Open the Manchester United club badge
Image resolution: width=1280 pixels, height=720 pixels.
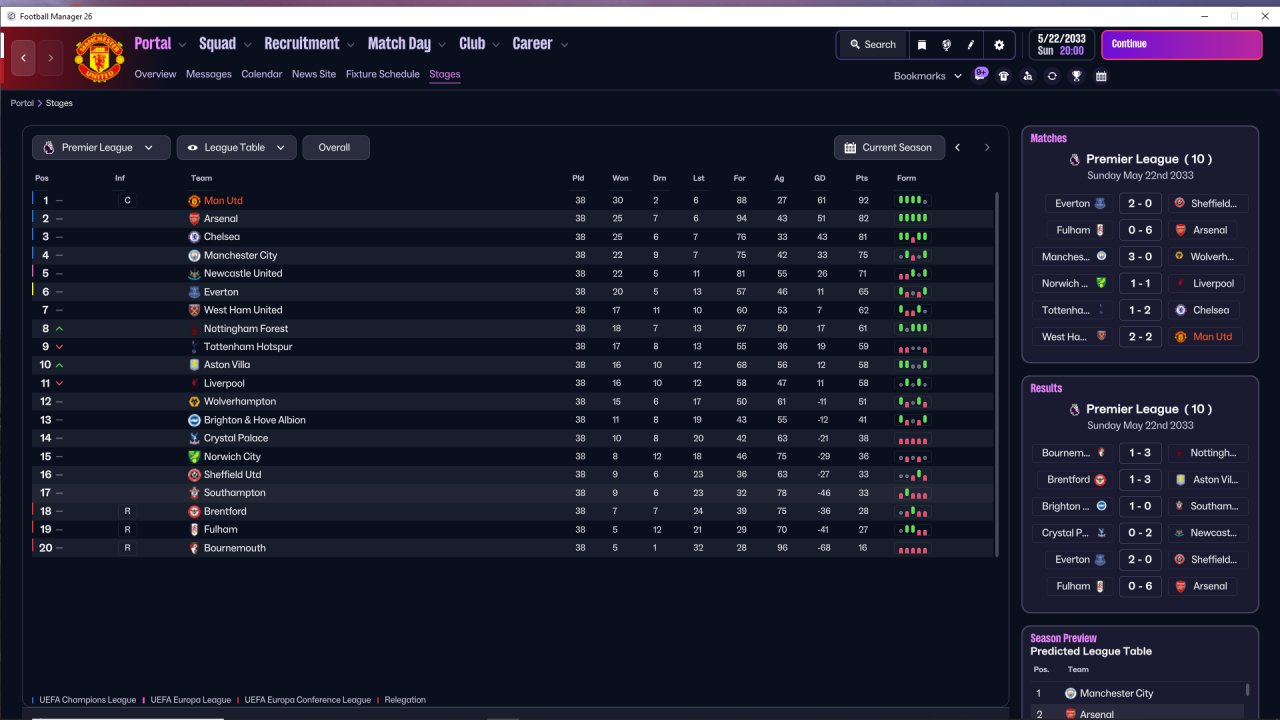pos(99,58)
